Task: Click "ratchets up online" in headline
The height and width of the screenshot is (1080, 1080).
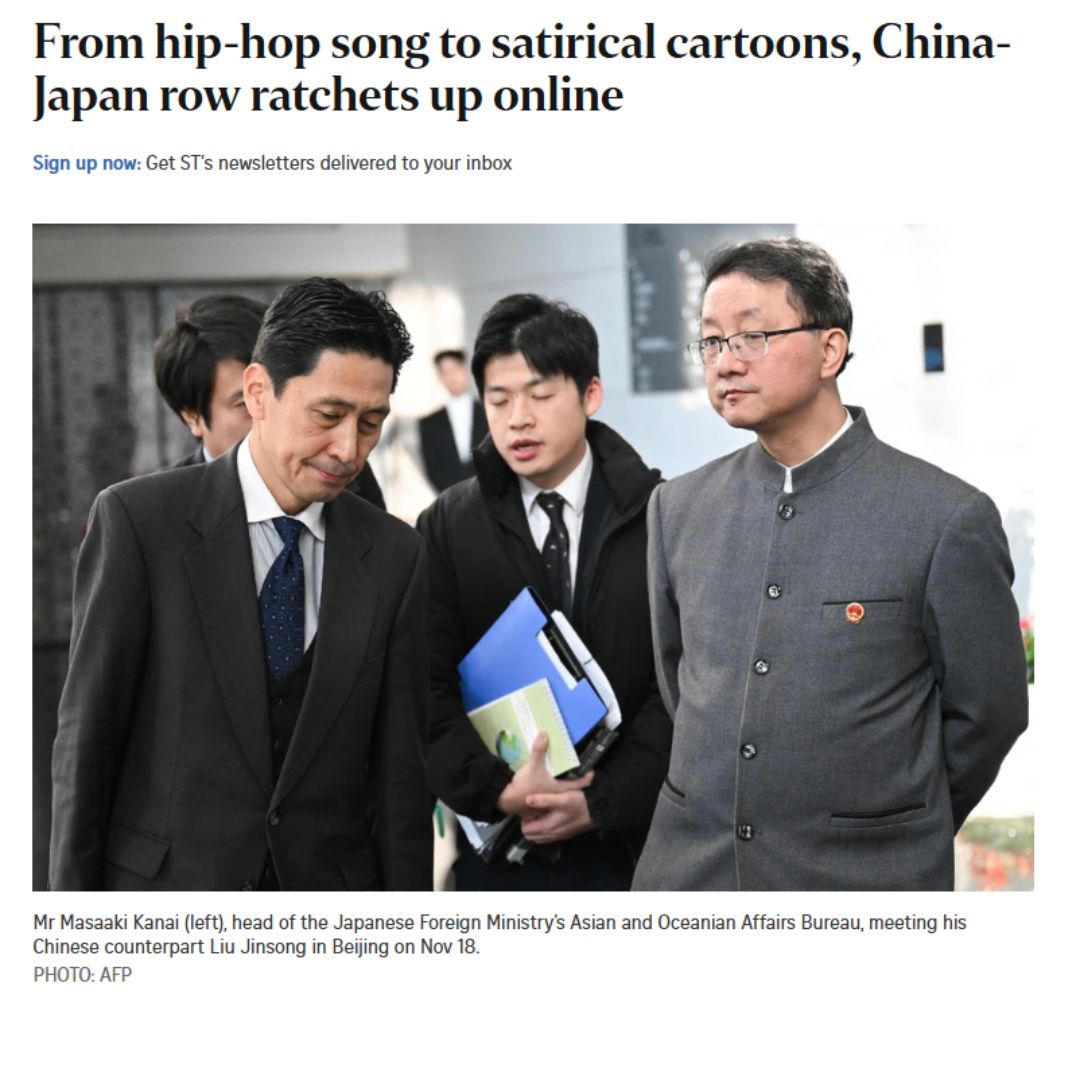Action: (437, 96)
